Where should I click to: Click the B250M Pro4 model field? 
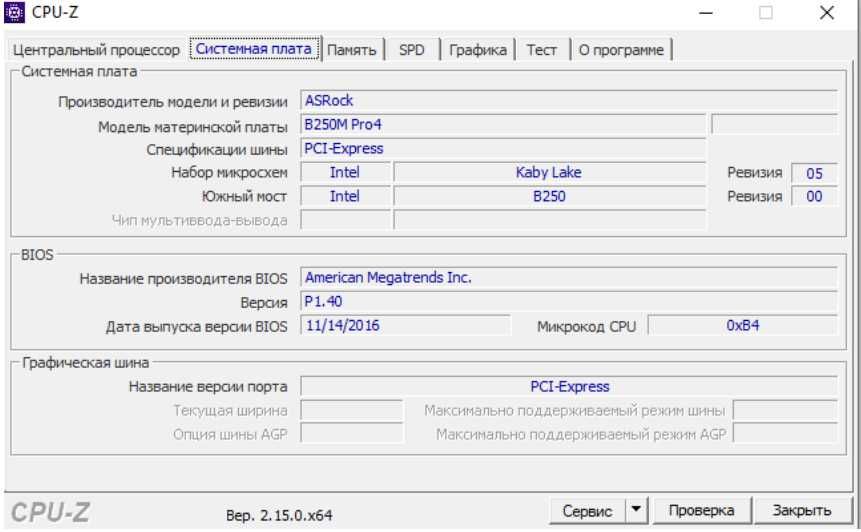(x=503, y=125)
